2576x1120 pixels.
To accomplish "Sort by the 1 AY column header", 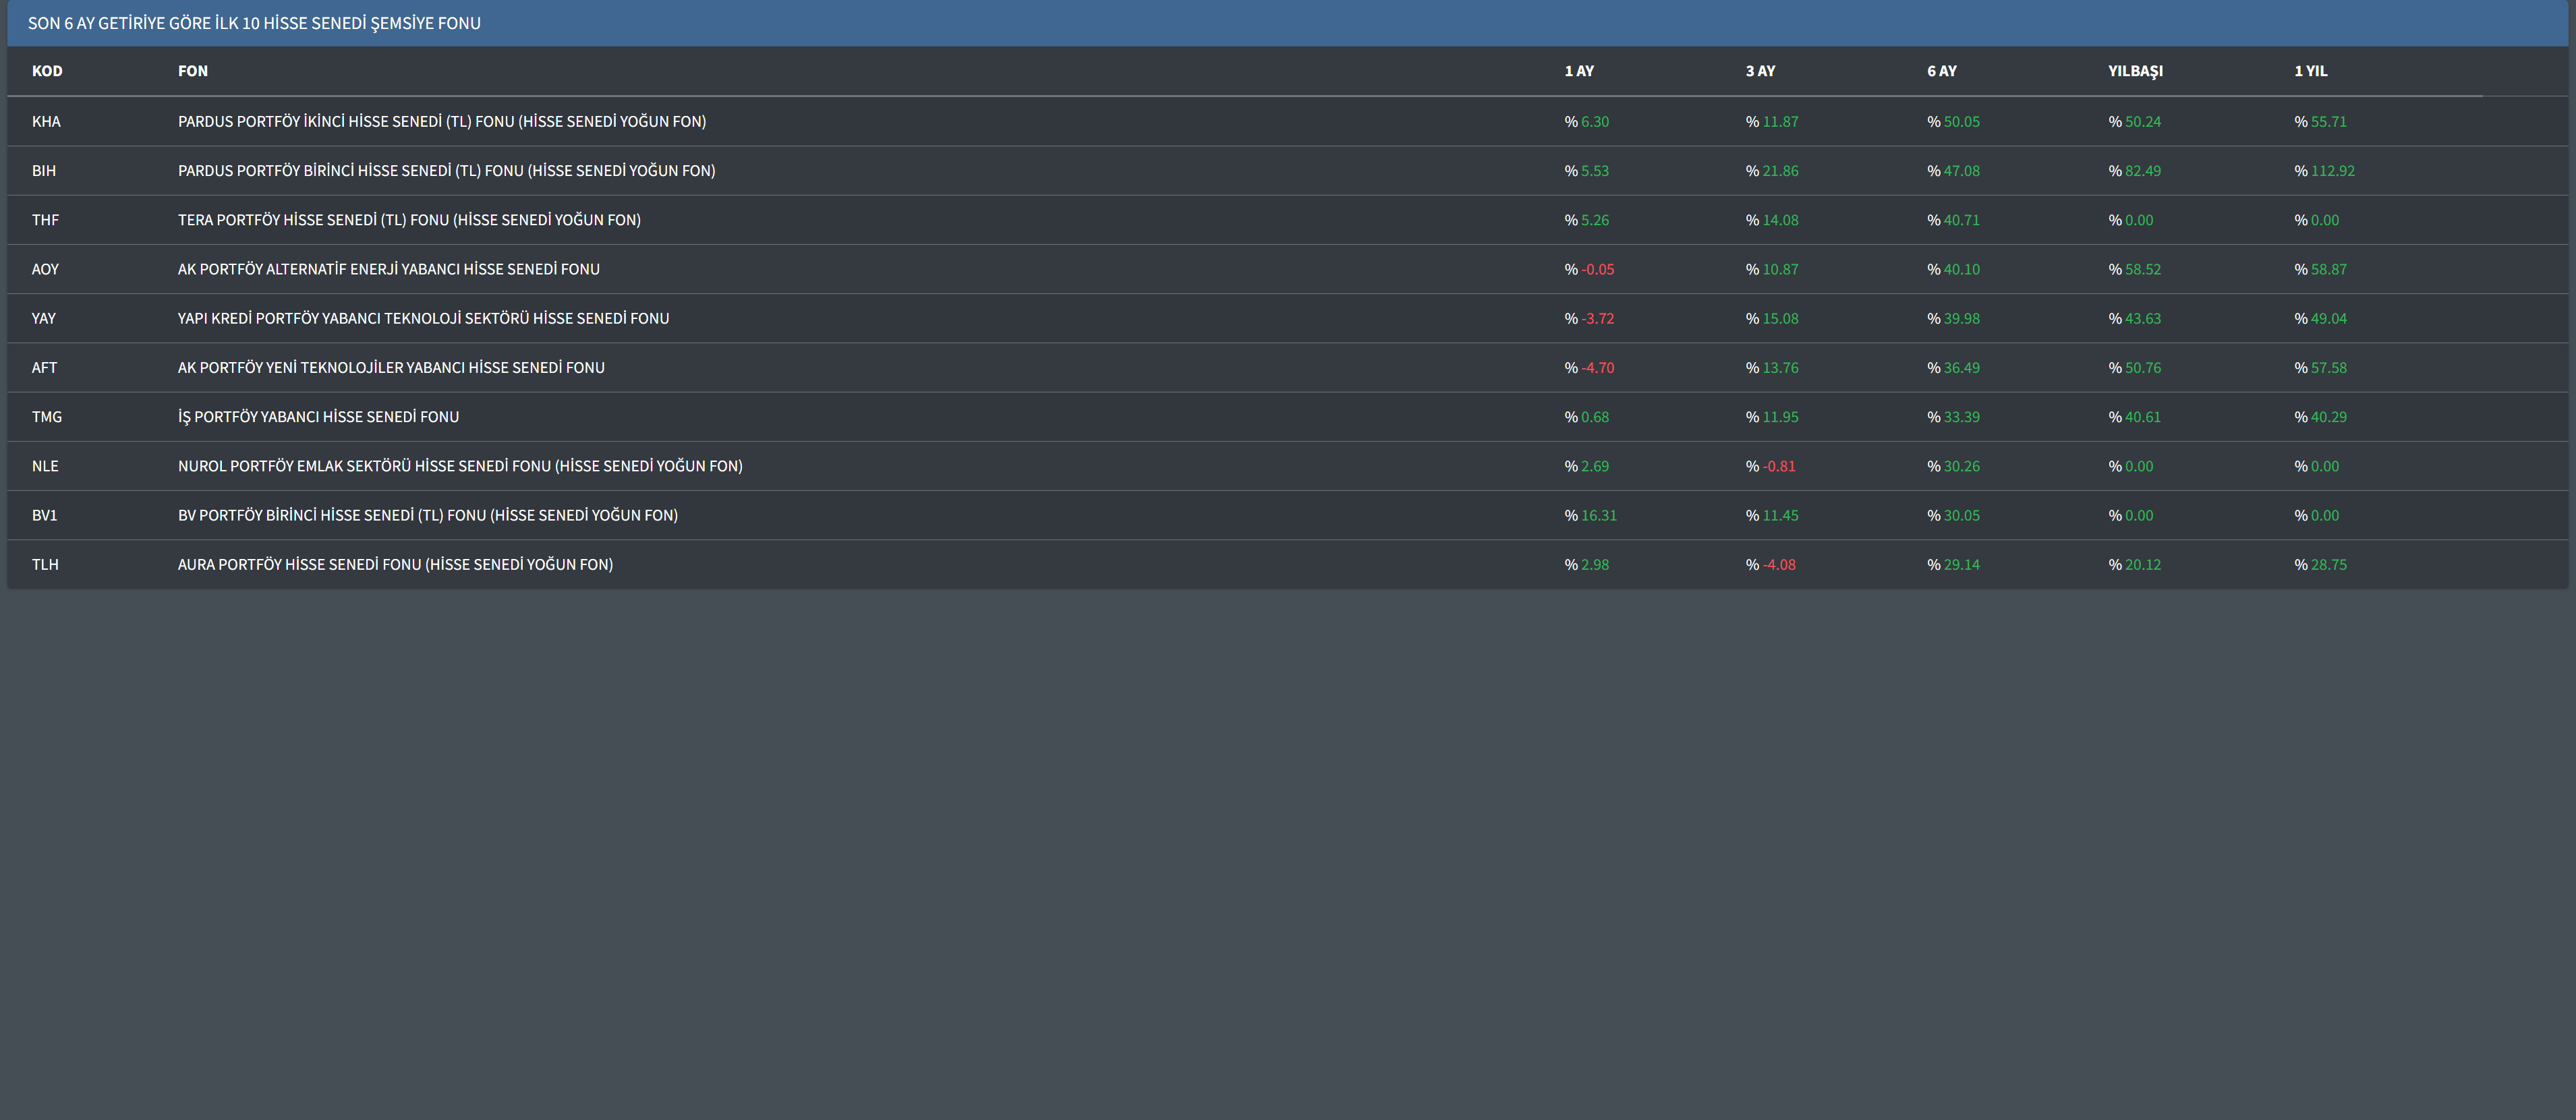I will (x=1579, y=71).
